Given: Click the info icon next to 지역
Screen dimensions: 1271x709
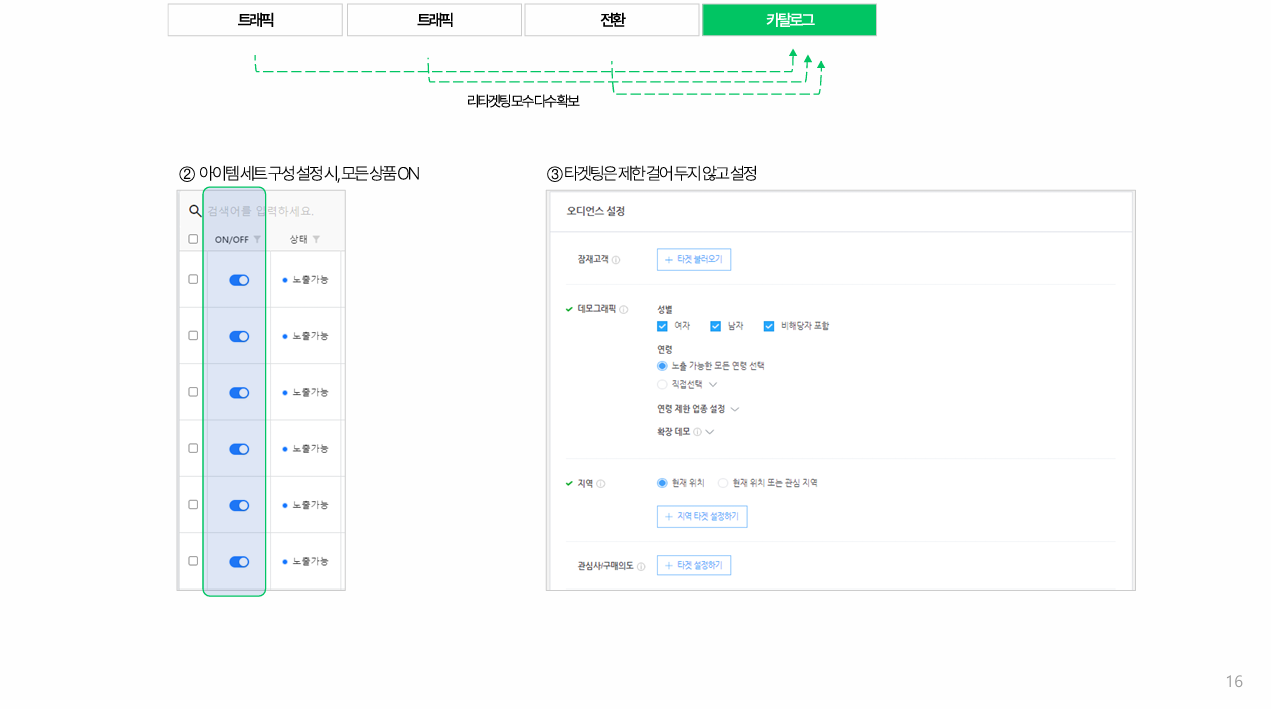Looking at the screenshot, I should pyautogui.click(x=601, y=484).
